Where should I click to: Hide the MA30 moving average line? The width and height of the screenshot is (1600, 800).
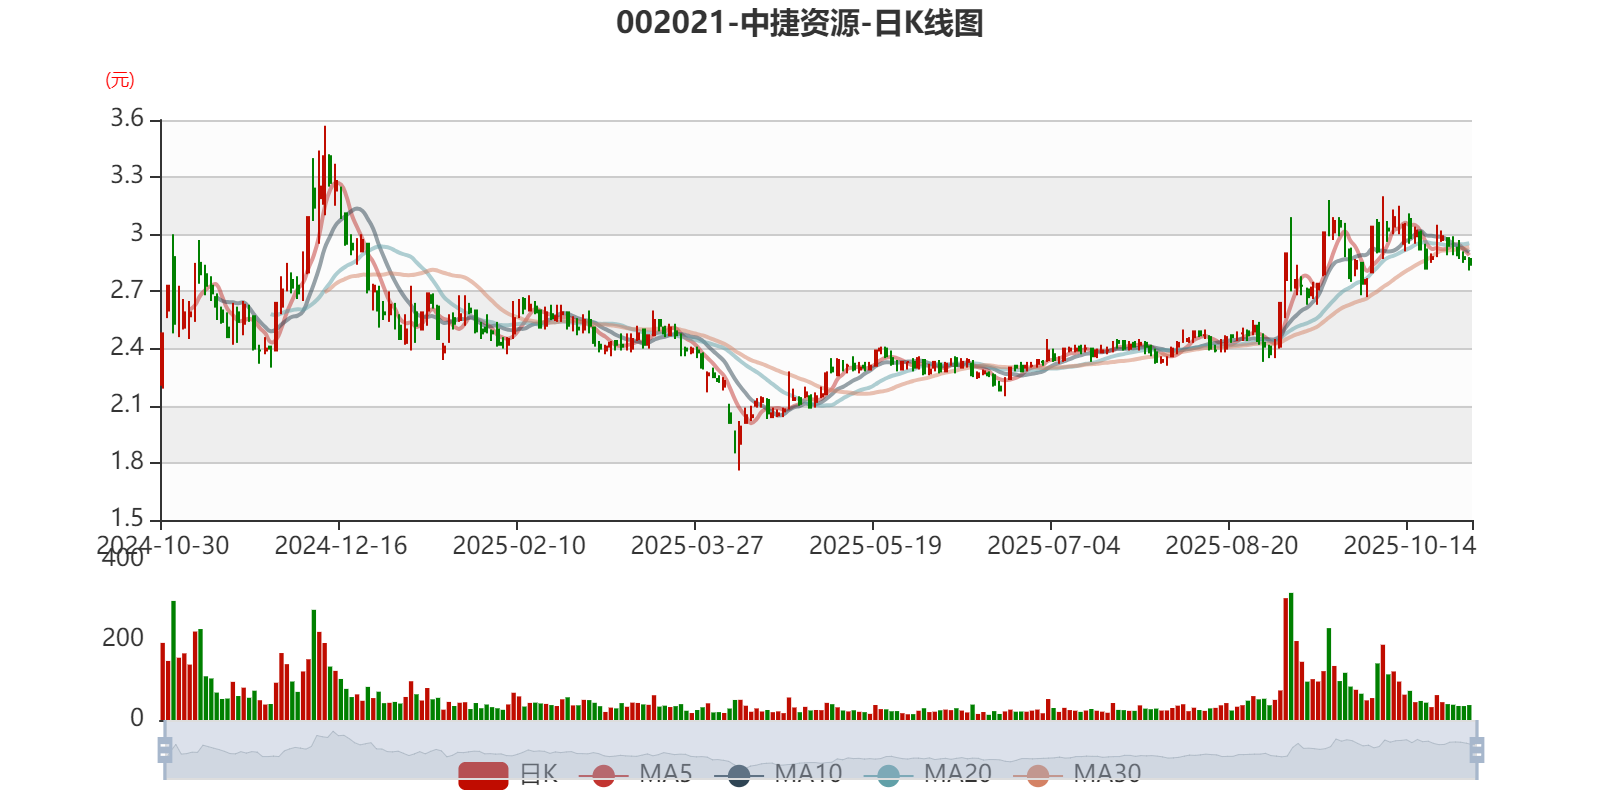pos(1077,774)
